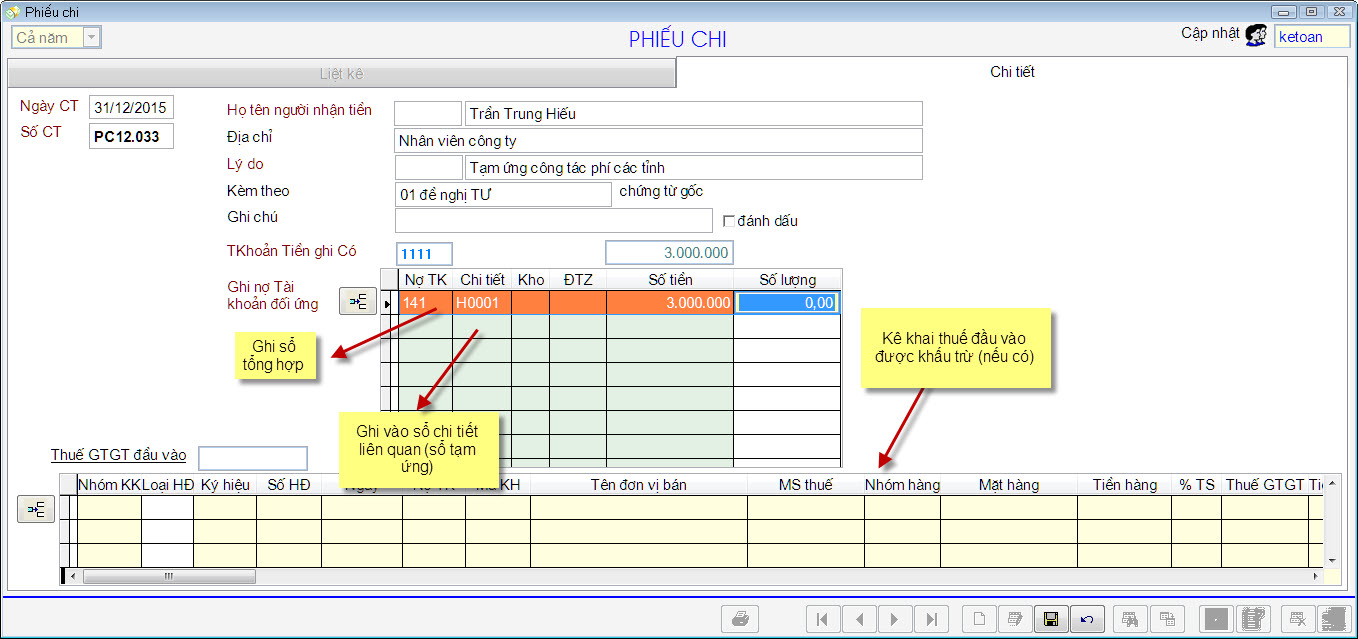Go to the last record
The height and width of the screenshot is (639, 1358).
point(931,619)
